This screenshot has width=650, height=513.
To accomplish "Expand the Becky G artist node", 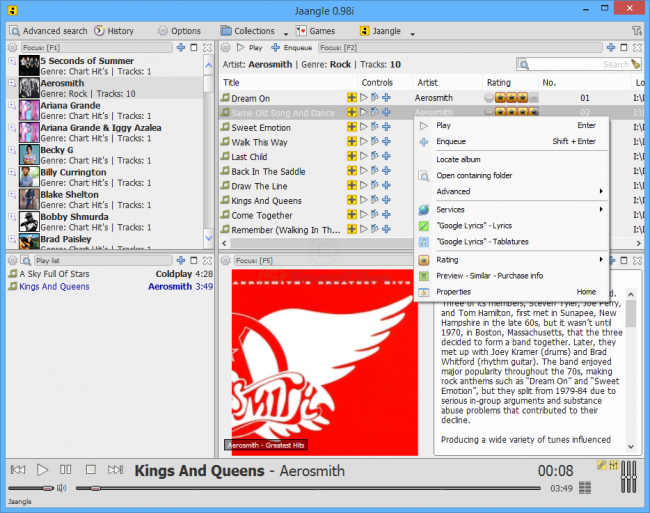I will point(12,150).
